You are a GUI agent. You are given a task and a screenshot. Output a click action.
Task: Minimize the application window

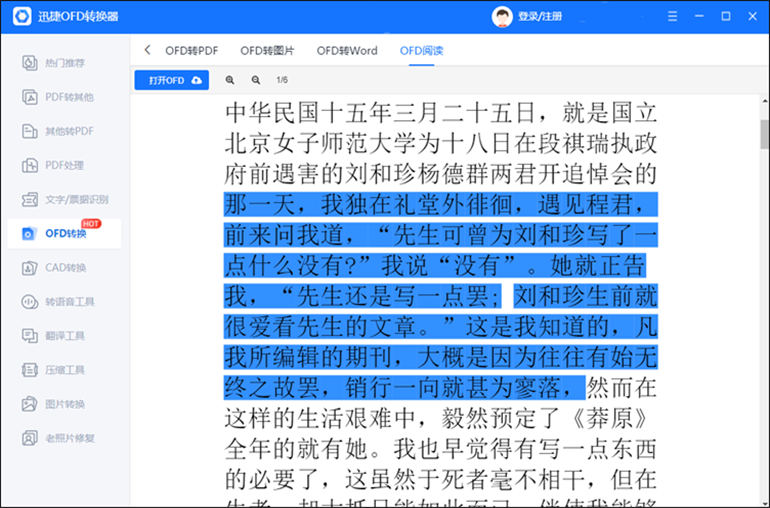[699, 16]
